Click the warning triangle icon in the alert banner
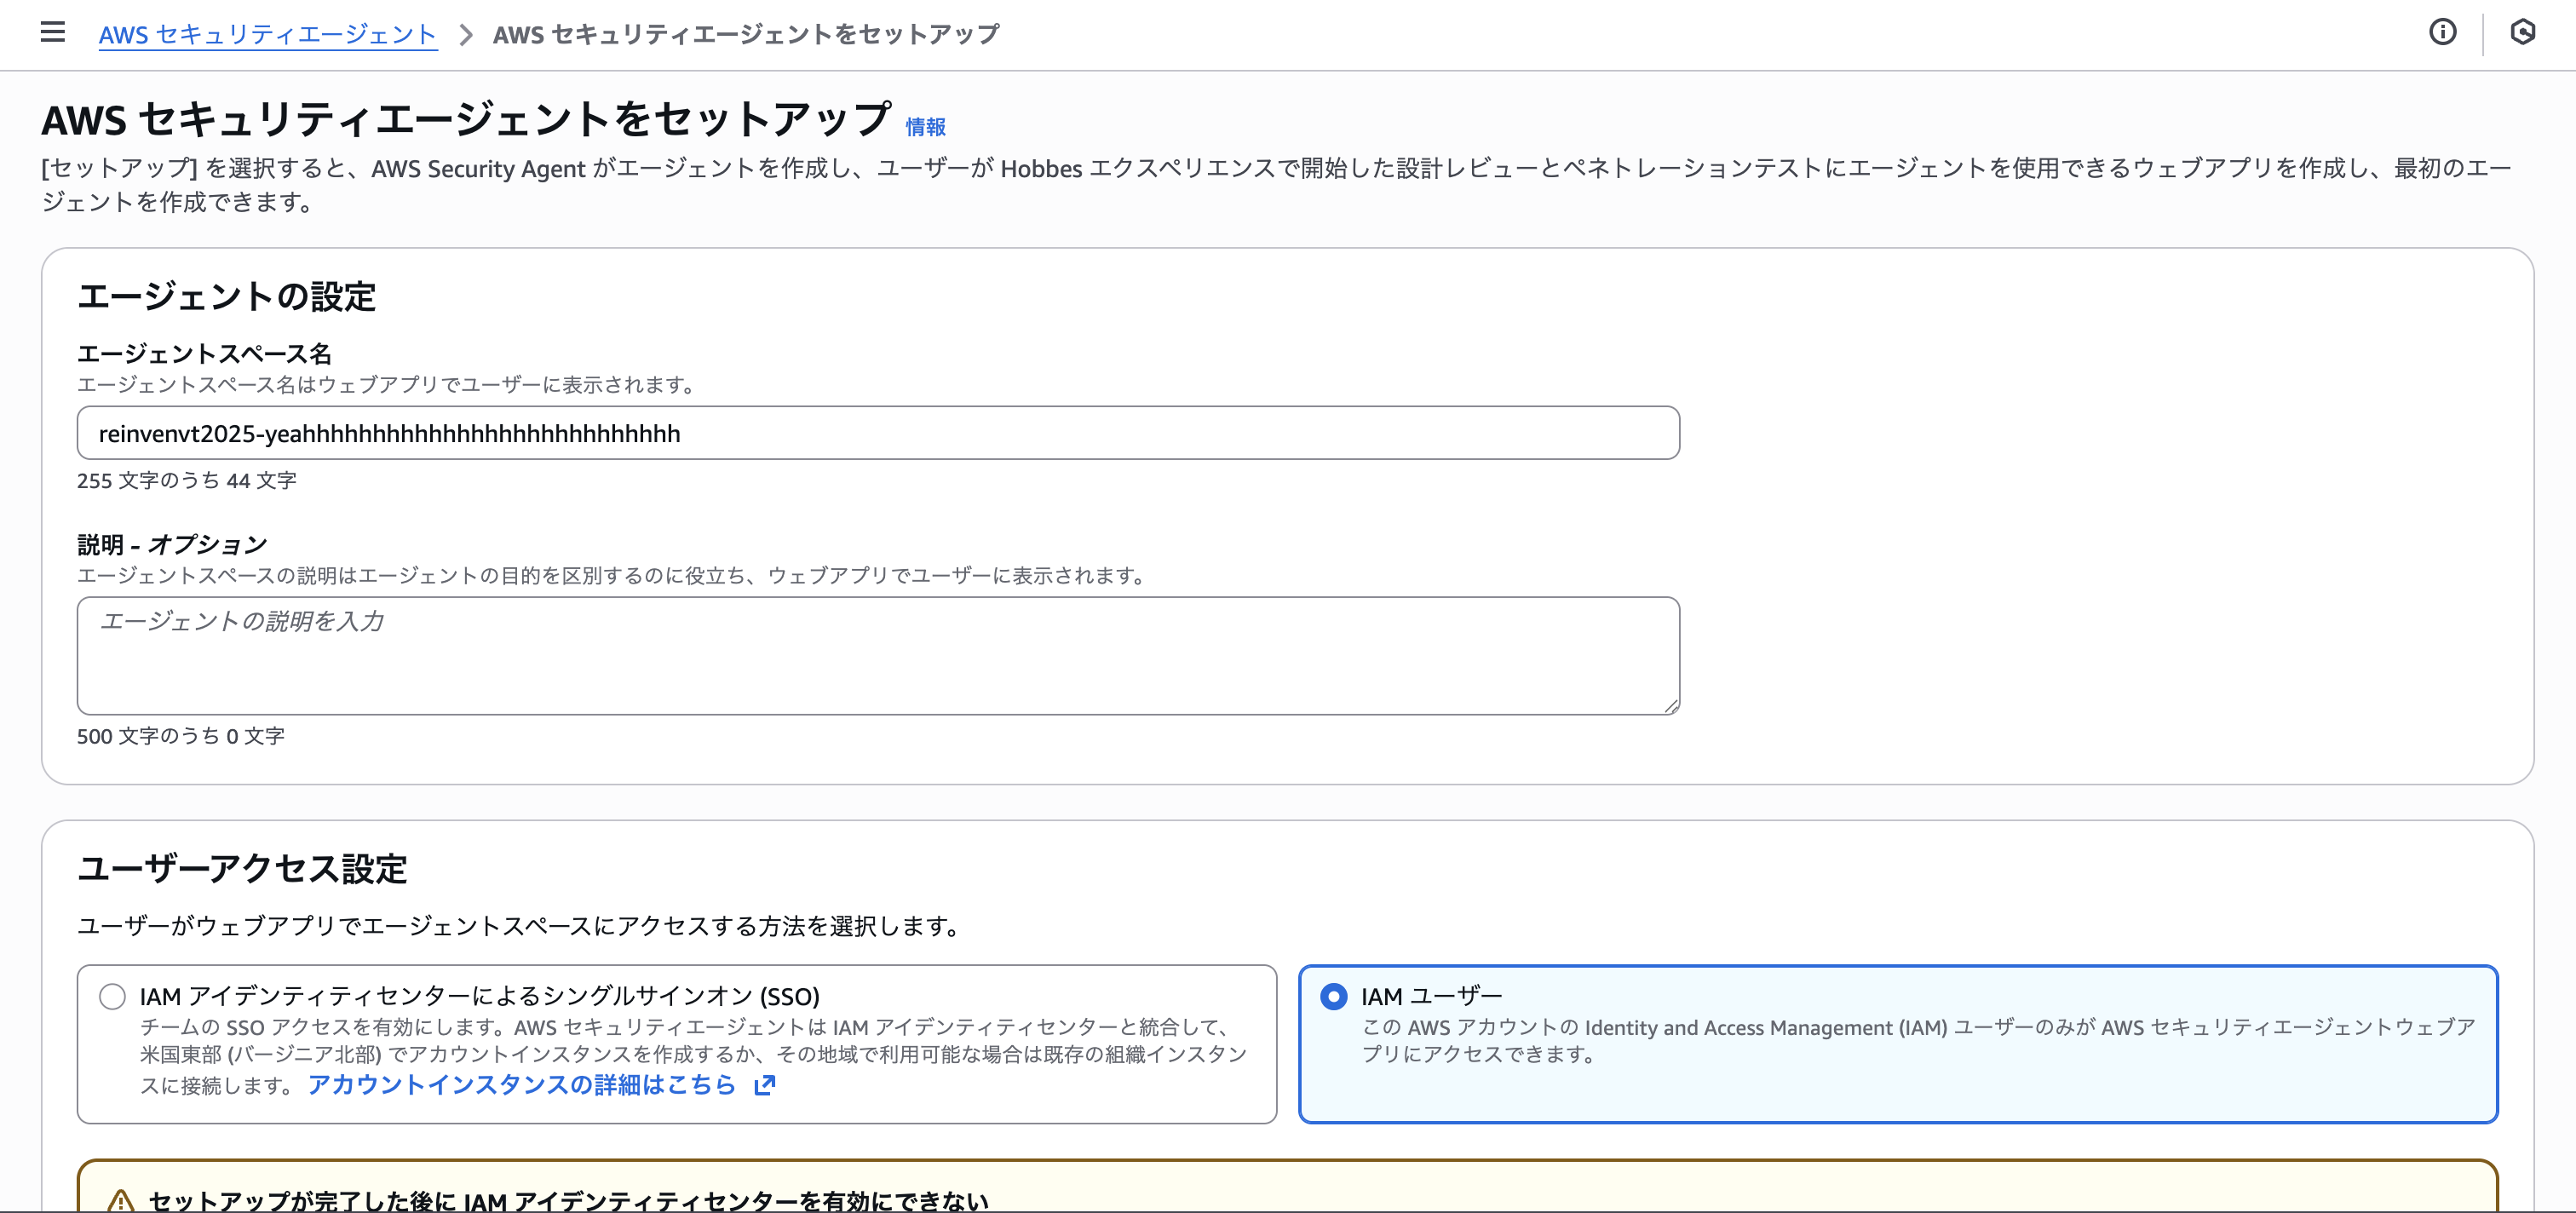 coord(119,1200)
